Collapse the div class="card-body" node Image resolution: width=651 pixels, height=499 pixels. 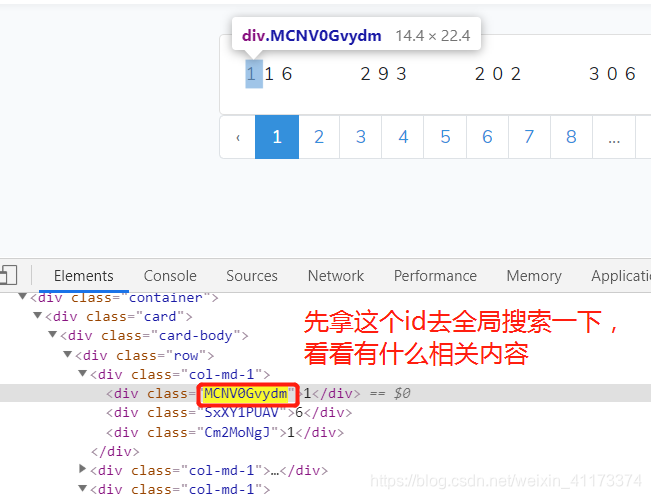[53, 334]
